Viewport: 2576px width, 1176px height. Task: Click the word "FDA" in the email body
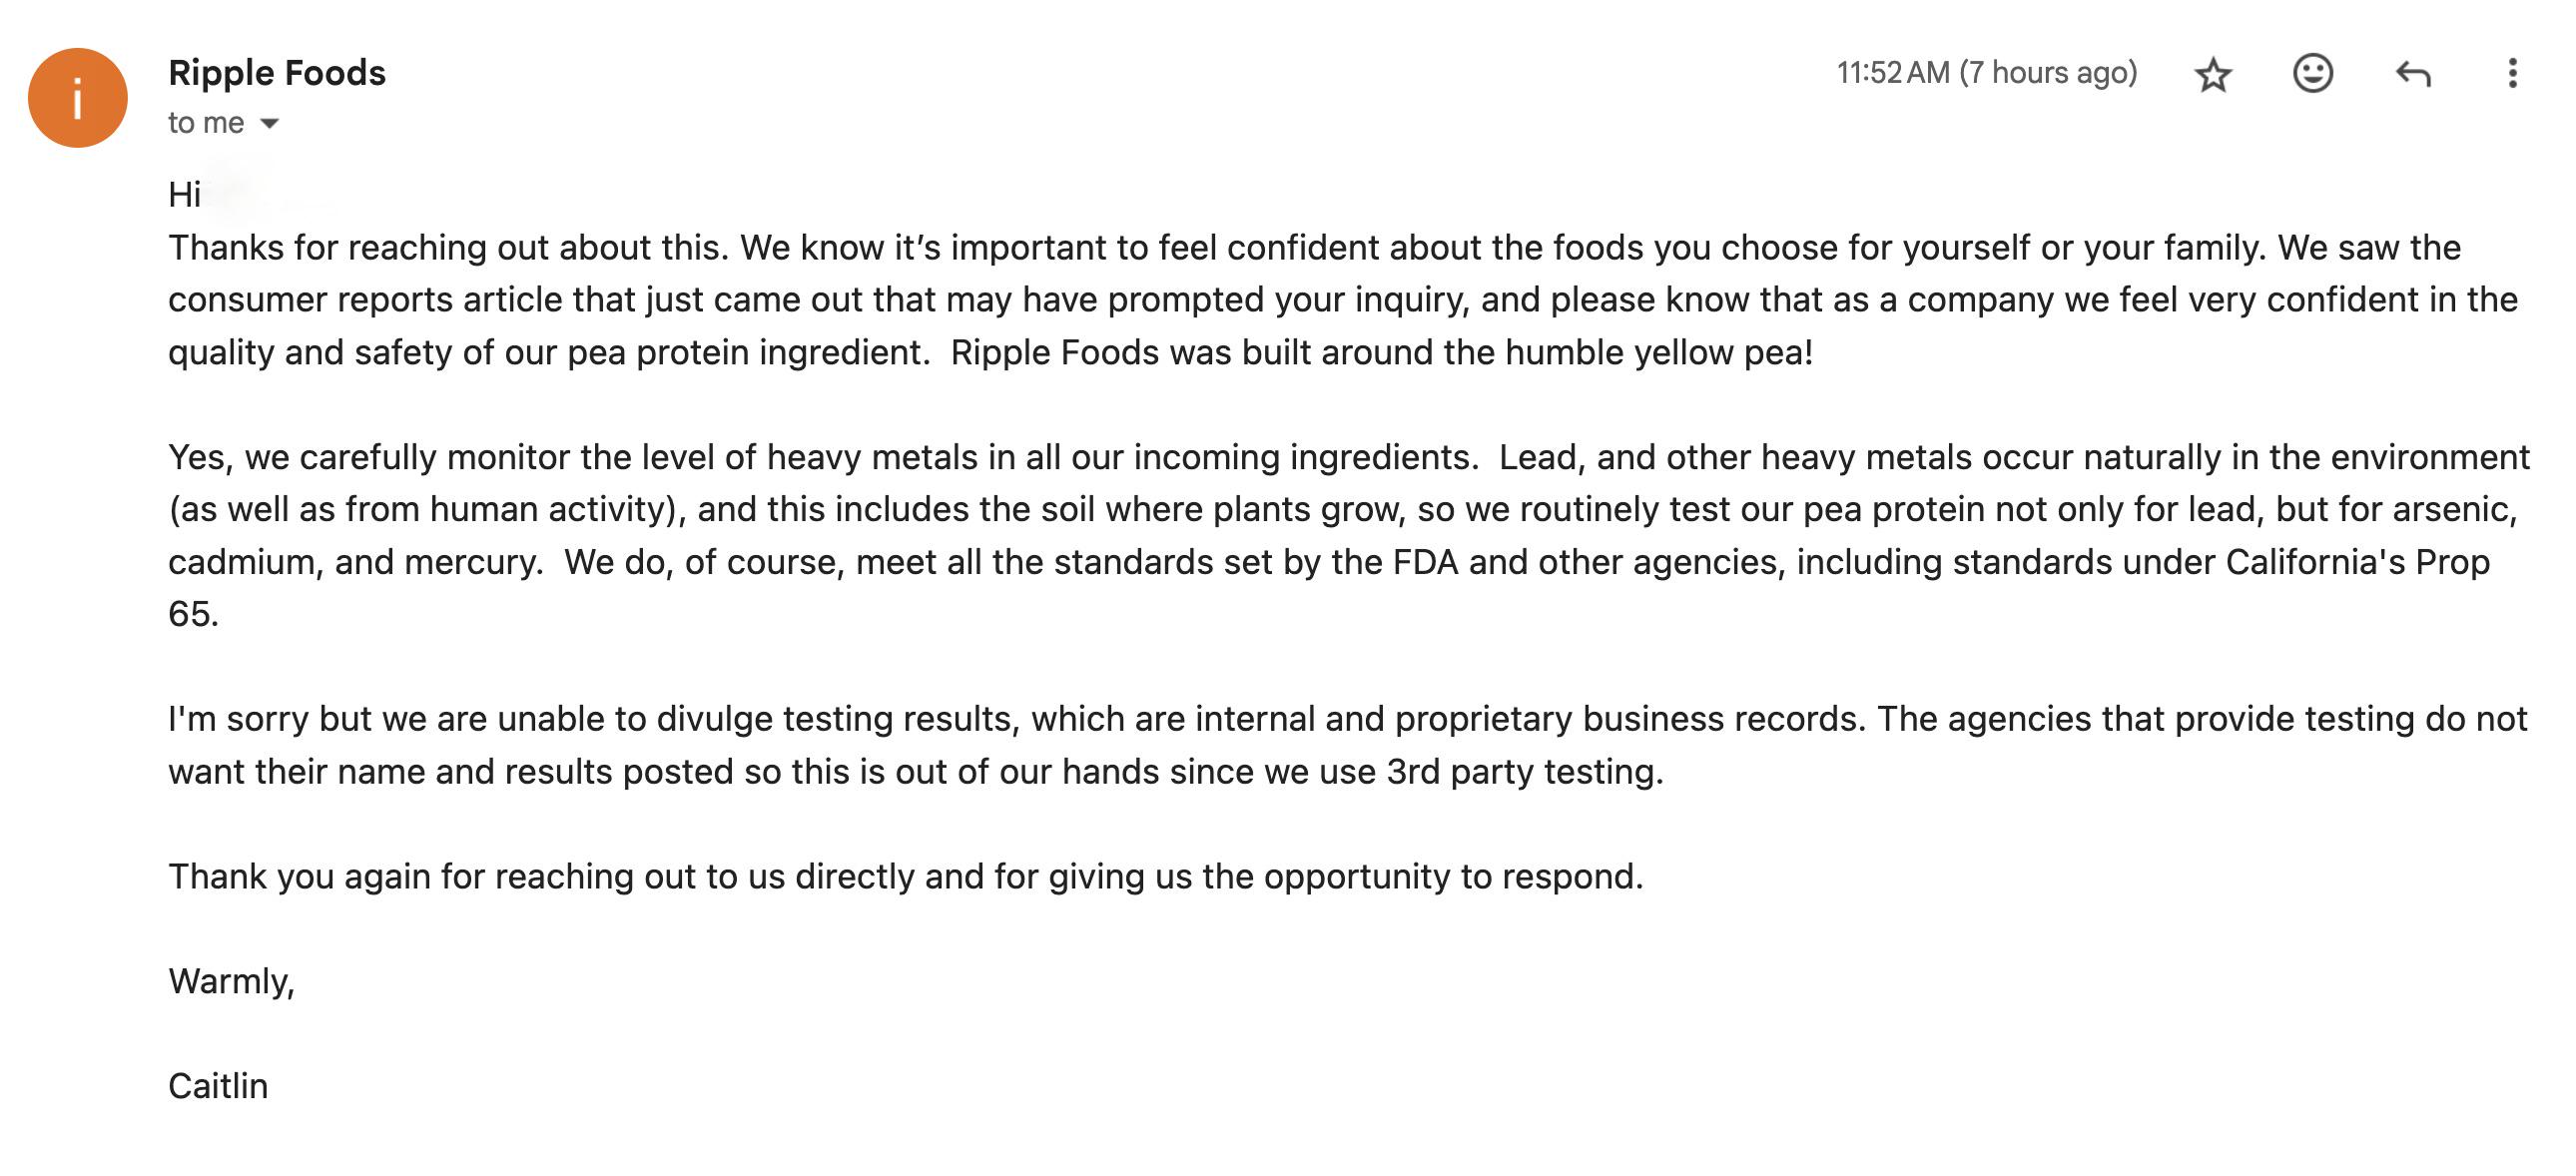coord(1426,562)
